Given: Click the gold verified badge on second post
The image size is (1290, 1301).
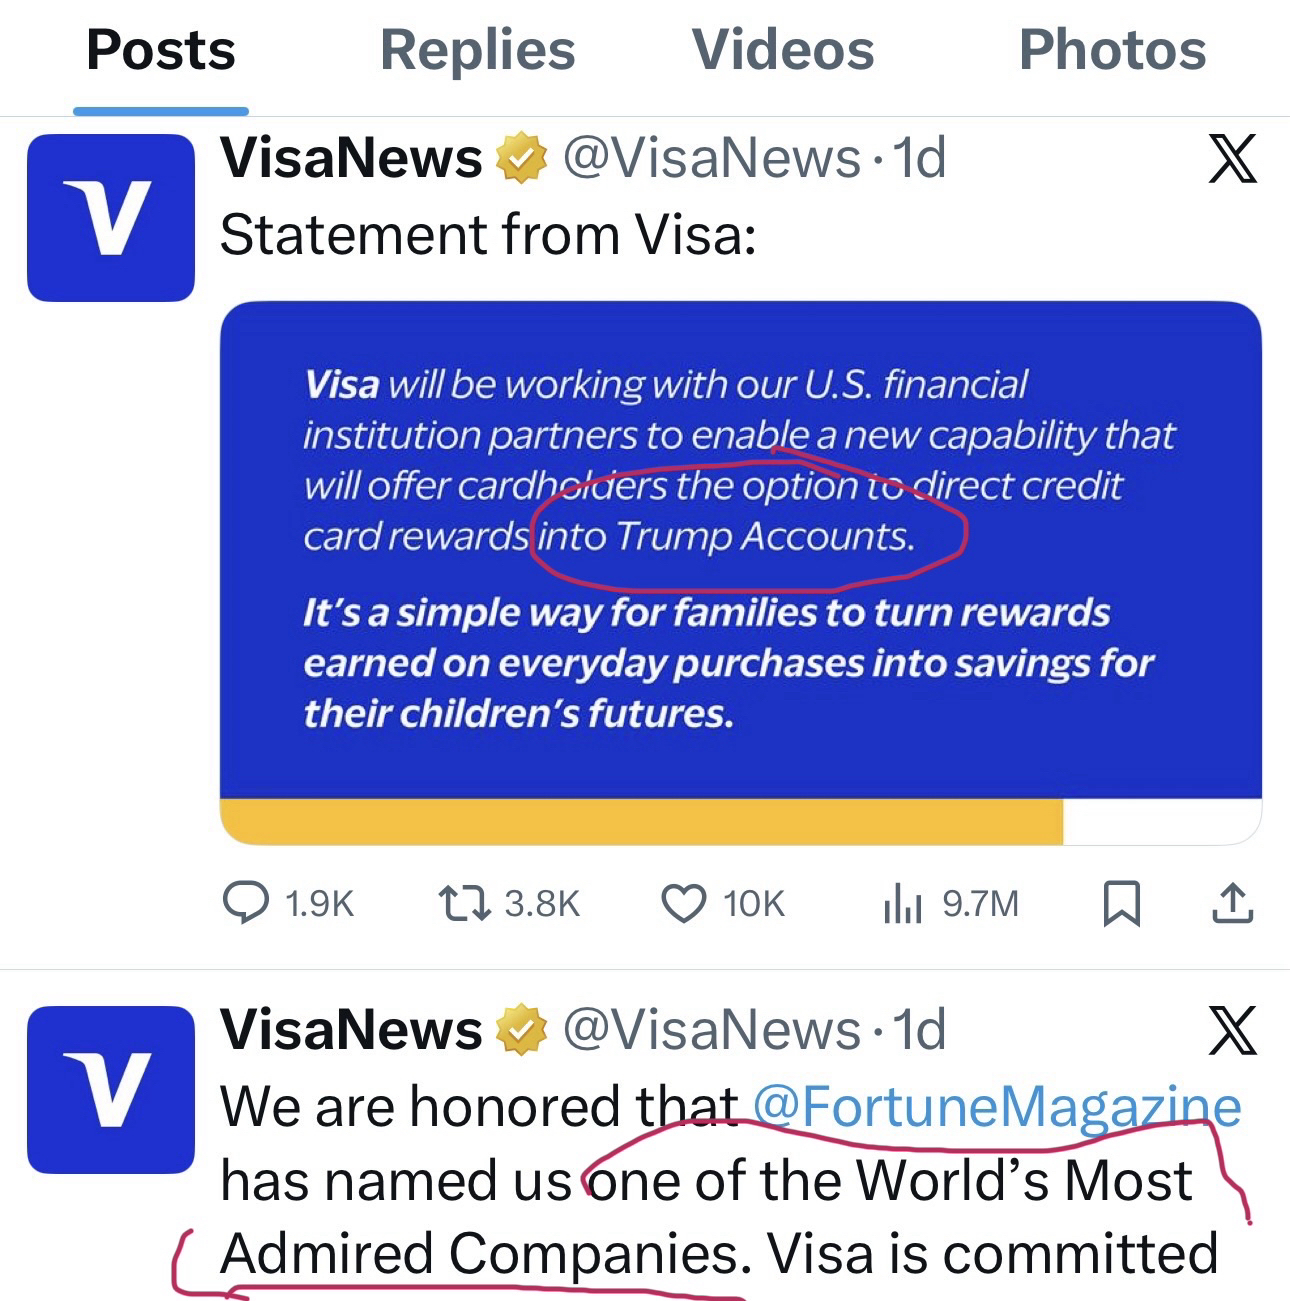Looking at the screenshot, I should coord(522,1031).
